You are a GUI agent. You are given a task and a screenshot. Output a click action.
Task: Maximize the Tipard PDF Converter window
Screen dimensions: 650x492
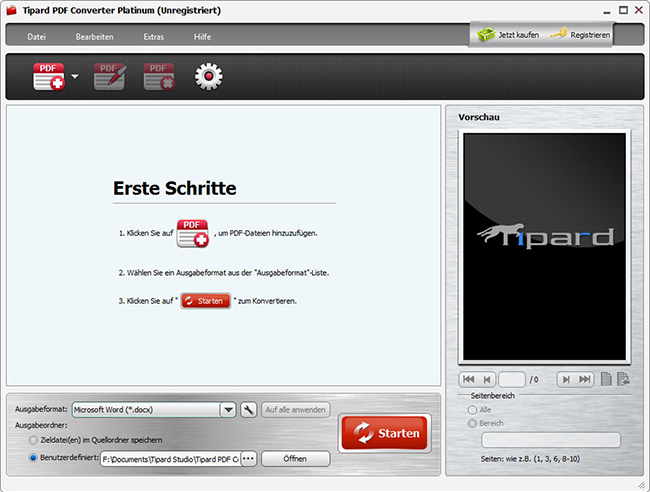click(623, 10)
